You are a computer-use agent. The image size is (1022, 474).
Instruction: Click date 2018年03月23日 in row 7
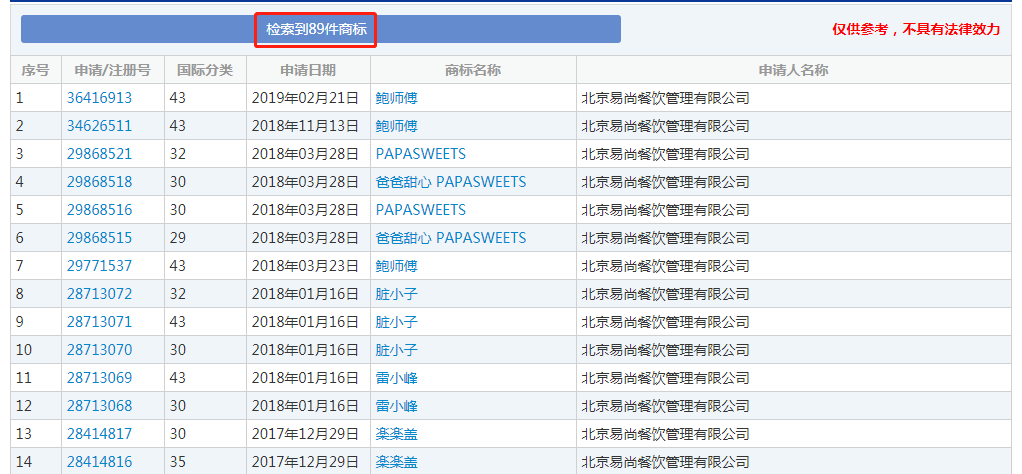click(x=306, y=266)
